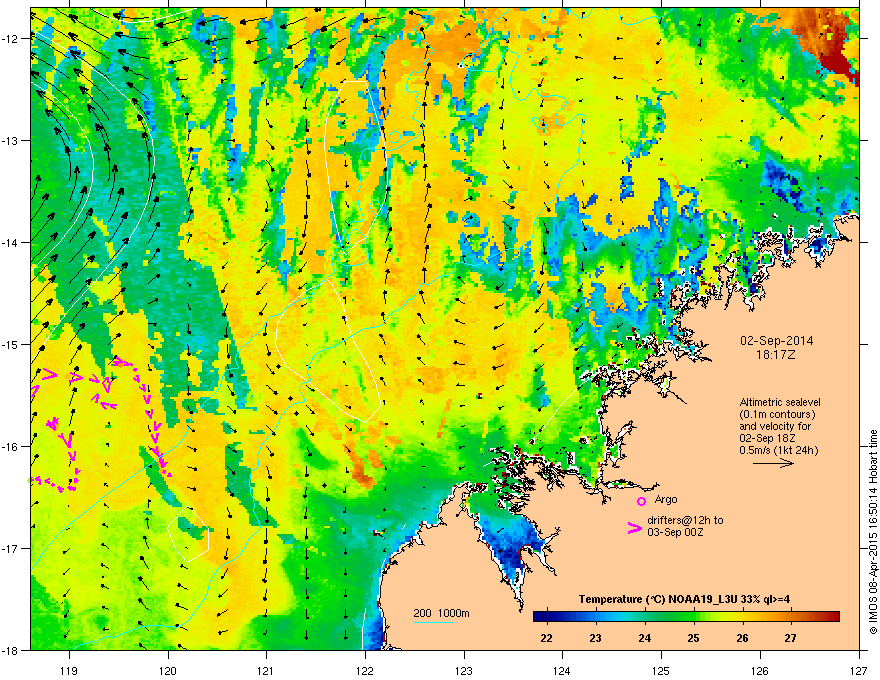880x680 pixels.
Task: Click the longitude axis label 126
Action: pyautogui.click(x=760, y=670)
